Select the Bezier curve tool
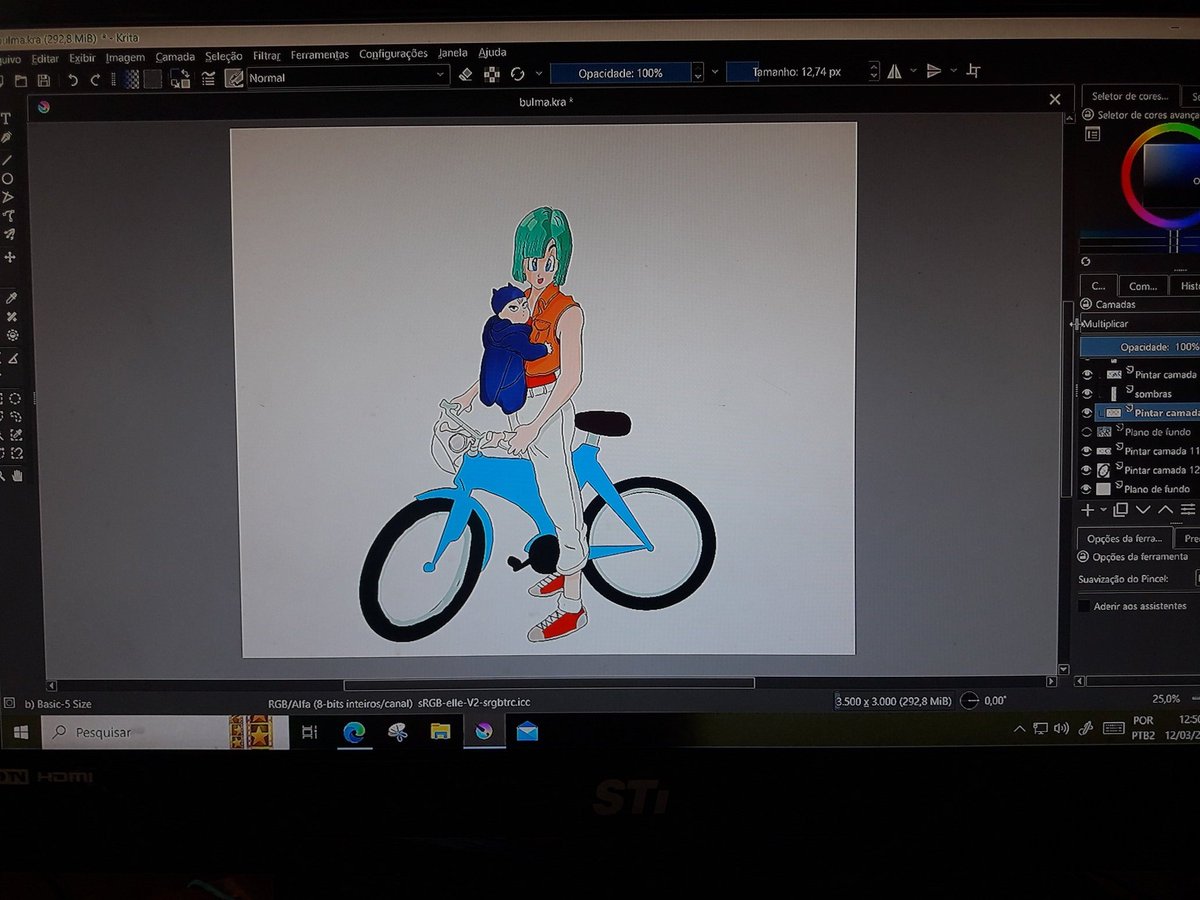Image resolution: width=1200 pixels, height=900 pixels. coord(8,216)
